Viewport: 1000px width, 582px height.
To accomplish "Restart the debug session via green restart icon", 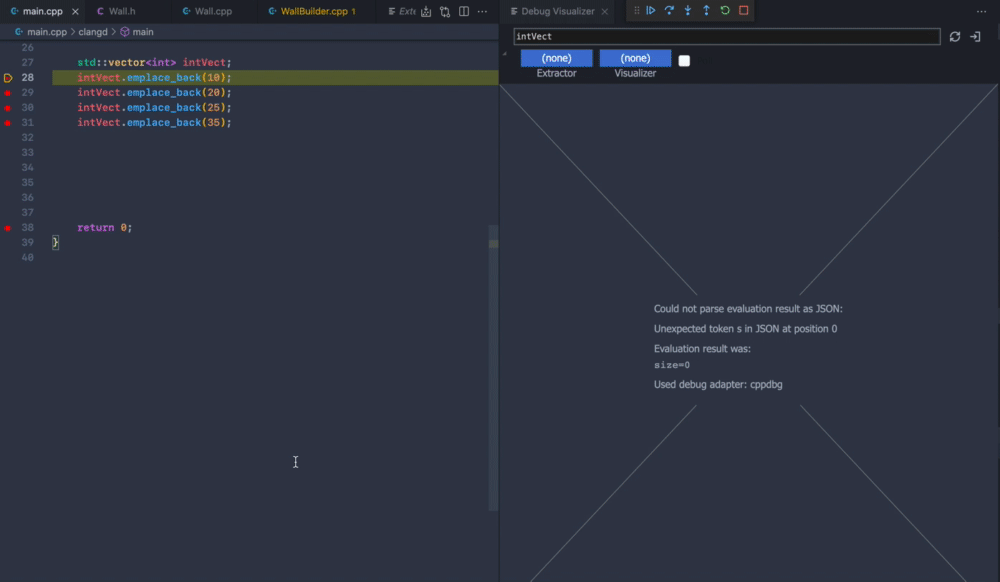I will point(724,10).
